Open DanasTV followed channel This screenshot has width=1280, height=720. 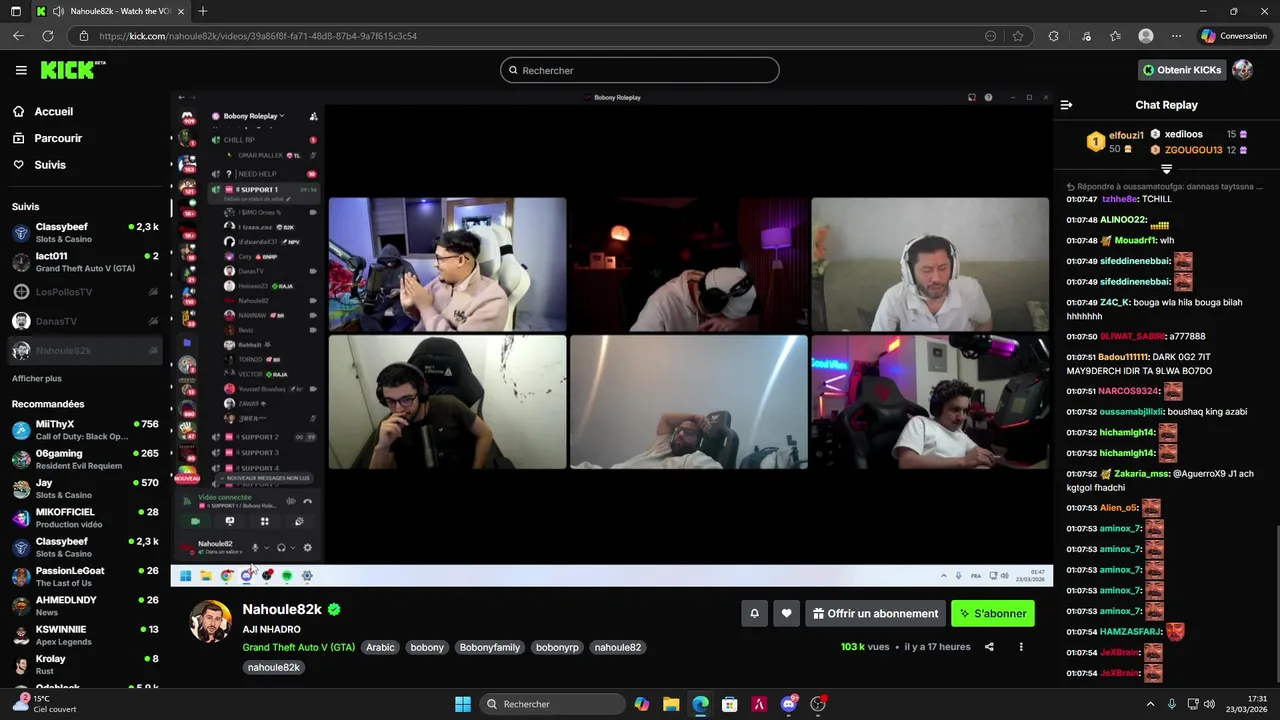coord(85,321)
